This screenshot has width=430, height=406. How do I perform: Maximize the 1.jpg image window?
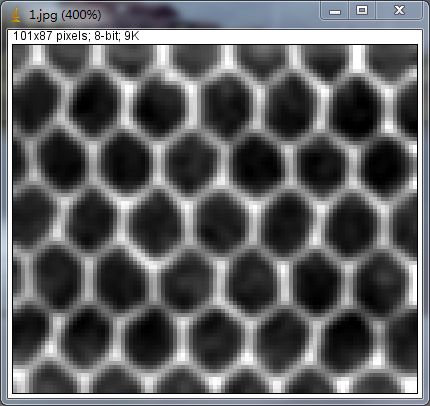coord(362,11)
